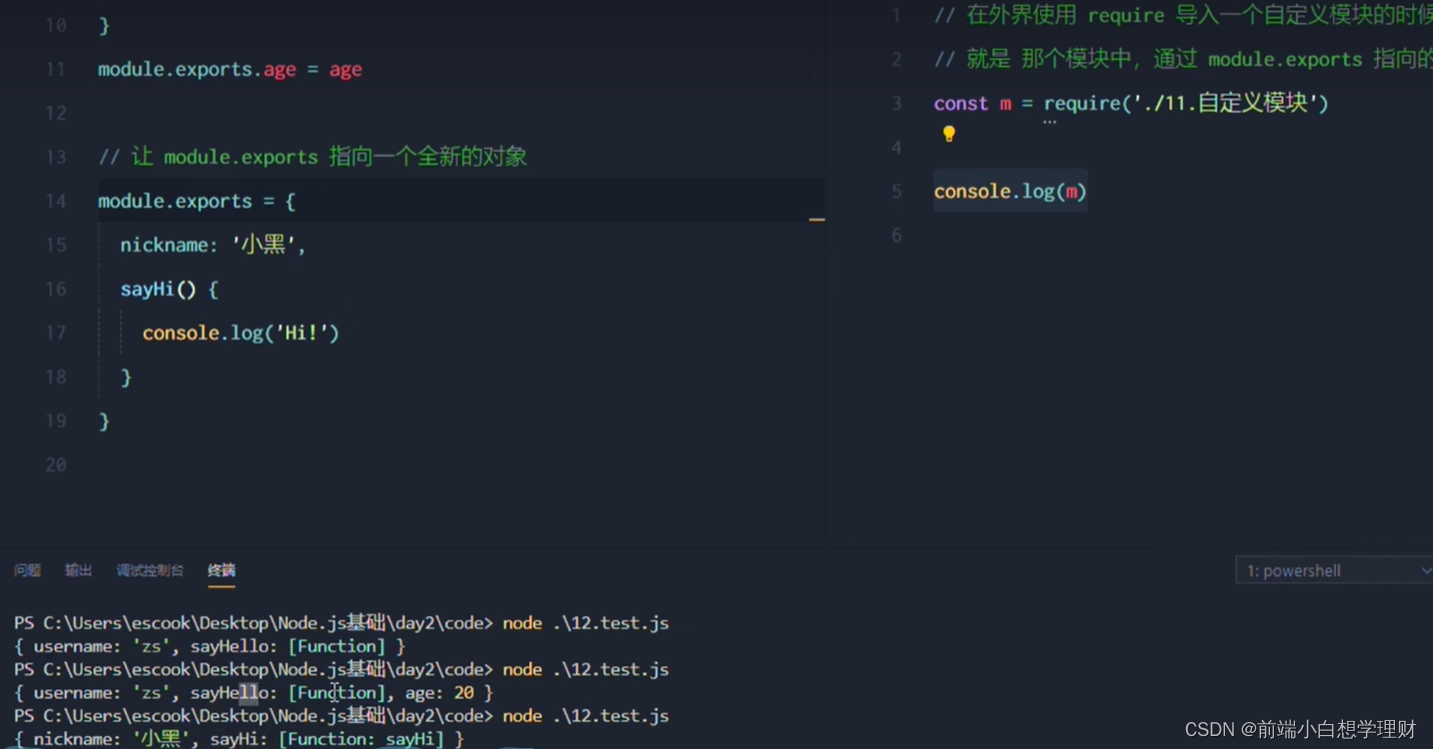
Task: Click line number 5 in right editor
Action: (897, 191)
